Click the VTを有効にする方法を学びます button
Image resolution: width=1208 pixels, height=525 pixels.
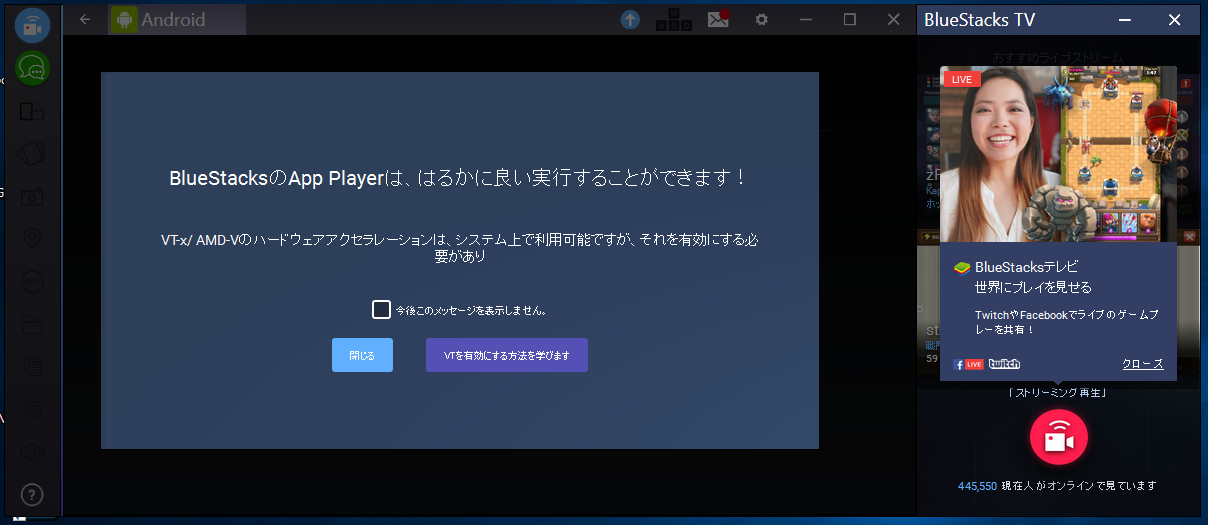(x=507, y=355)
